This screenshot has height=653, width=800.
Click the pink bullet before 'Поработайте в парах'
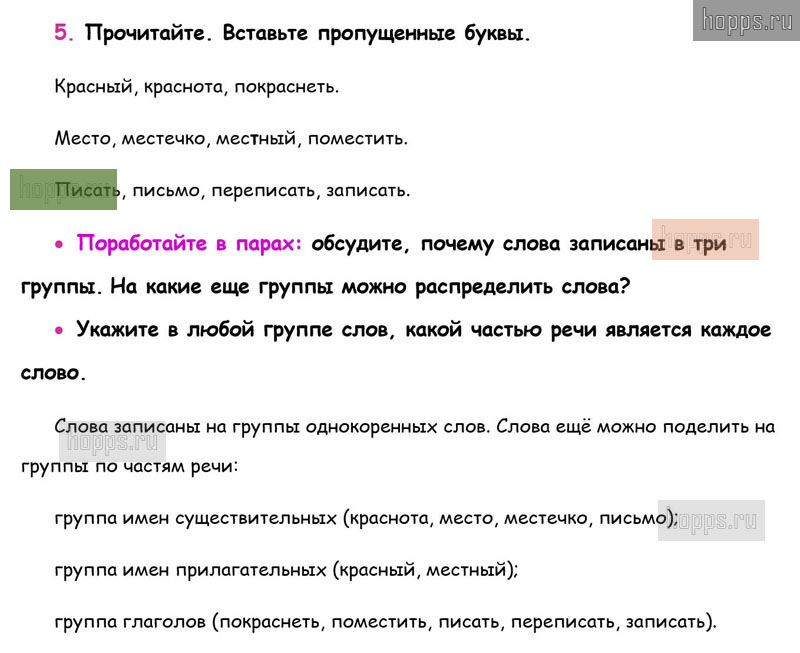(60, 245)
